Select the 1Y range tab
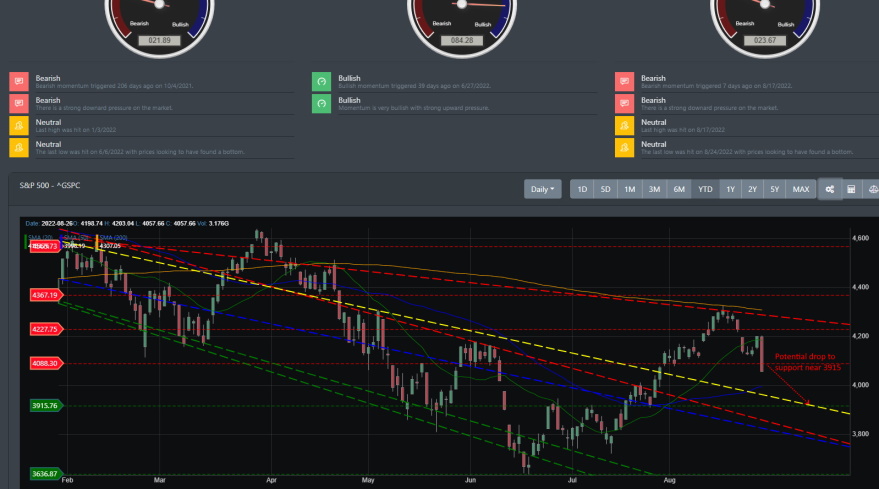Viewport: 879px width, 489px height. (x=730, y=189)
